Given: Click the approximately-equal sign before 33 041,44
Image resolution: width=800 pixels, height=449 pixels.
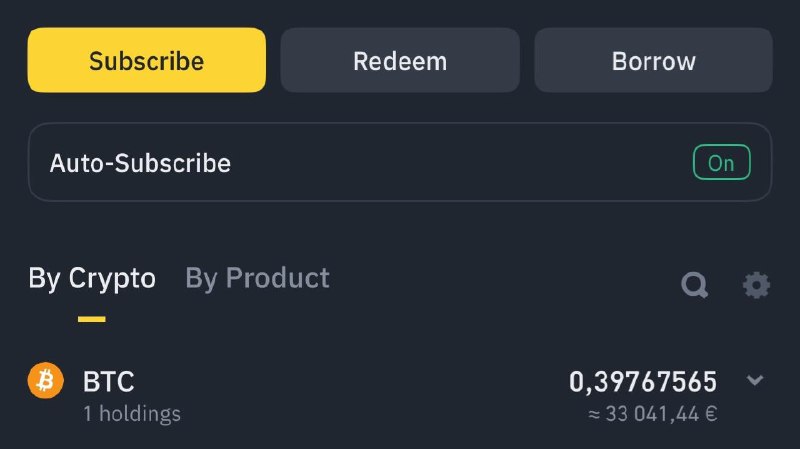Looking at the screenshot, I should pyautogui.click(x=594, y=414).
